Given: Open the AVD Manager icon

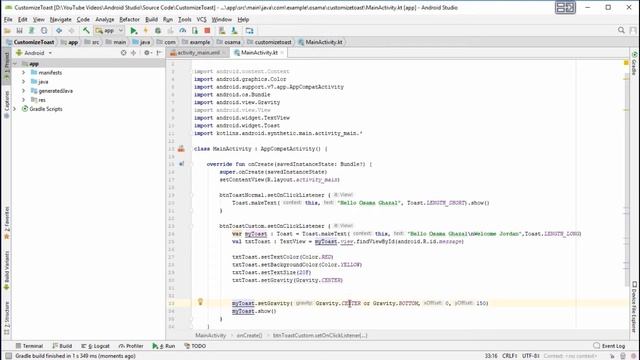Looking at the screenshot, I should [222, 31].
